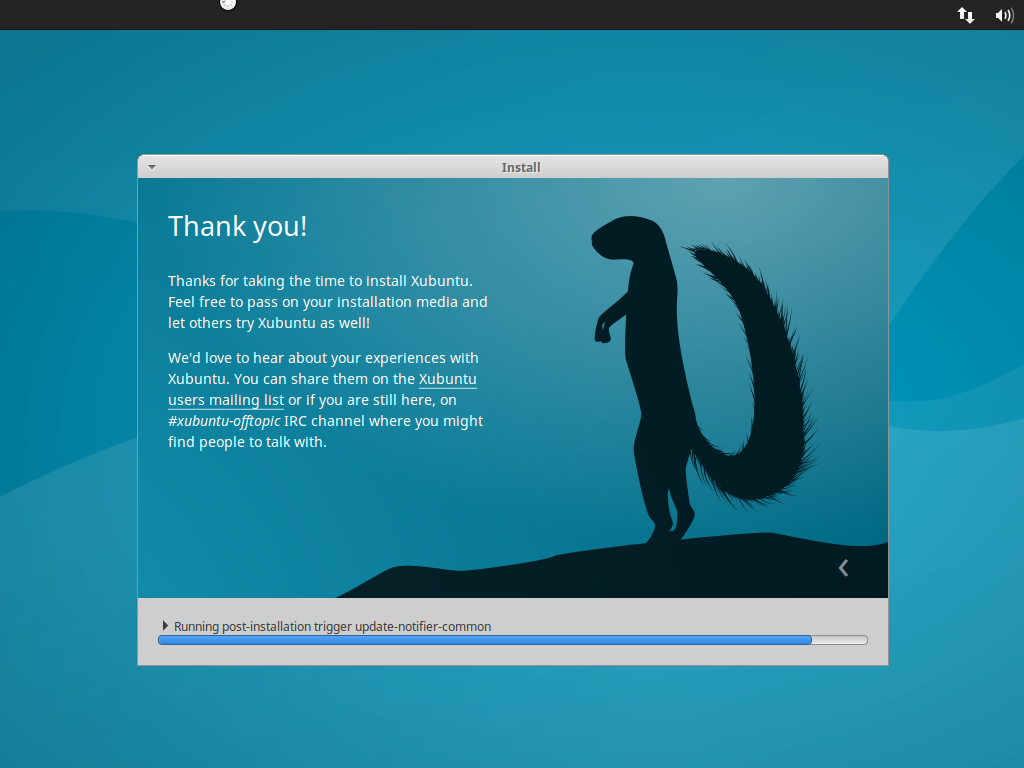
Task: Click the 'Thanks for taking the time' paragraph
Action: 328,302
